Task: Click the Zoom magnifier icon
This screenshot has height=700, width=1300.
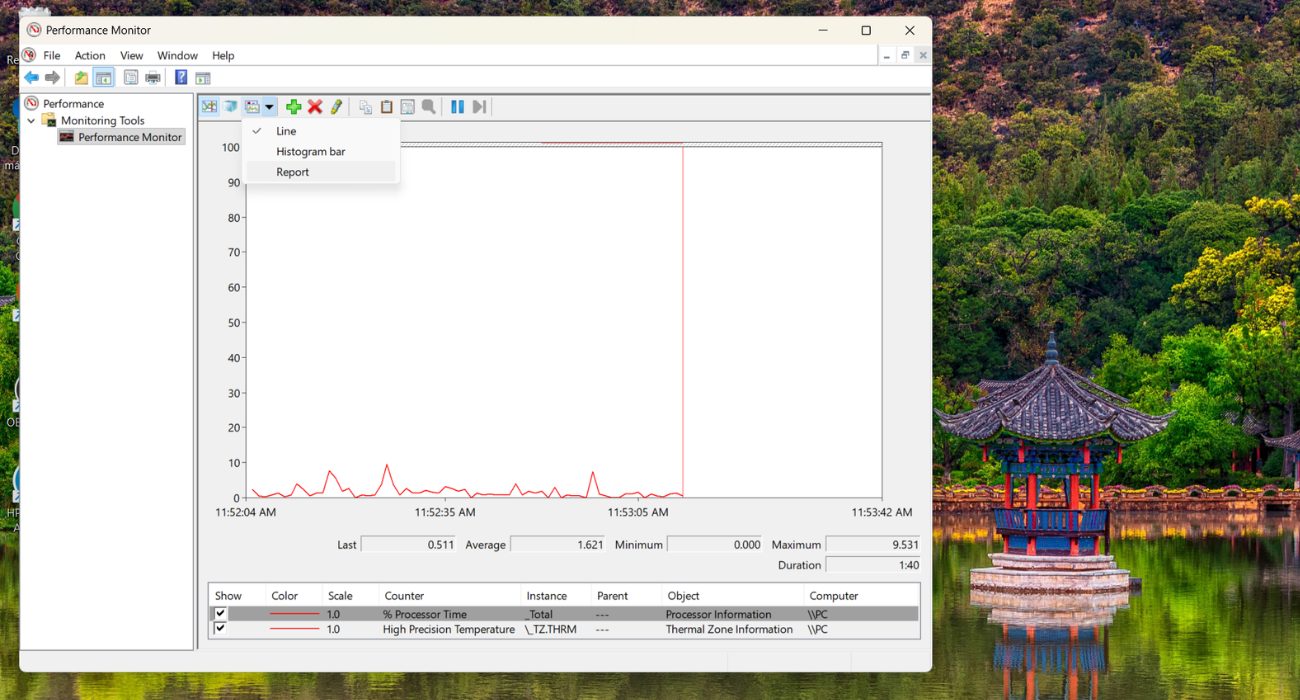Action: (428, 107)
